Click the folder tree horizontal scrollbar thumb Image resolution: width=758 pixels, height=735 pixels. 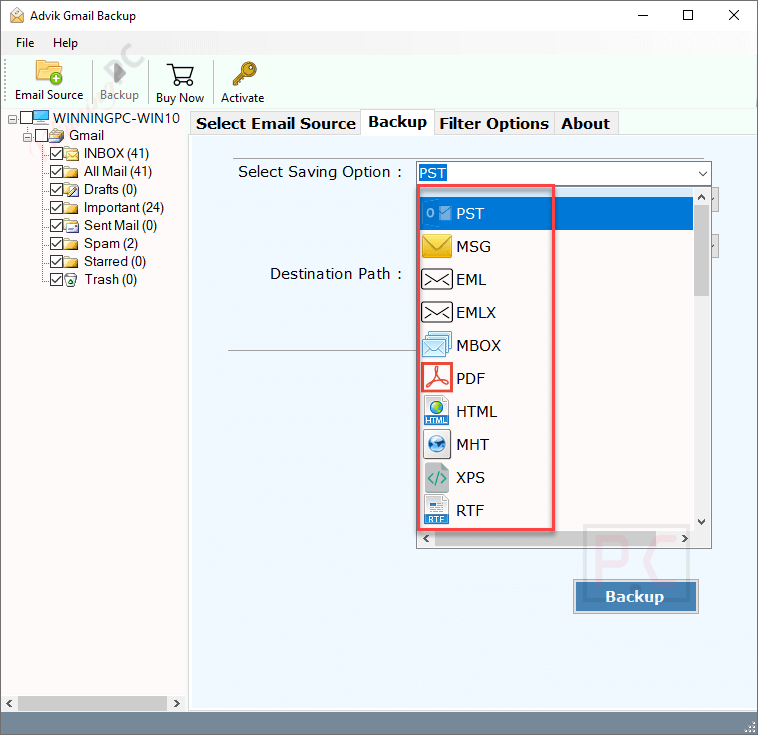pyautogui.click(x=92, y=703)
